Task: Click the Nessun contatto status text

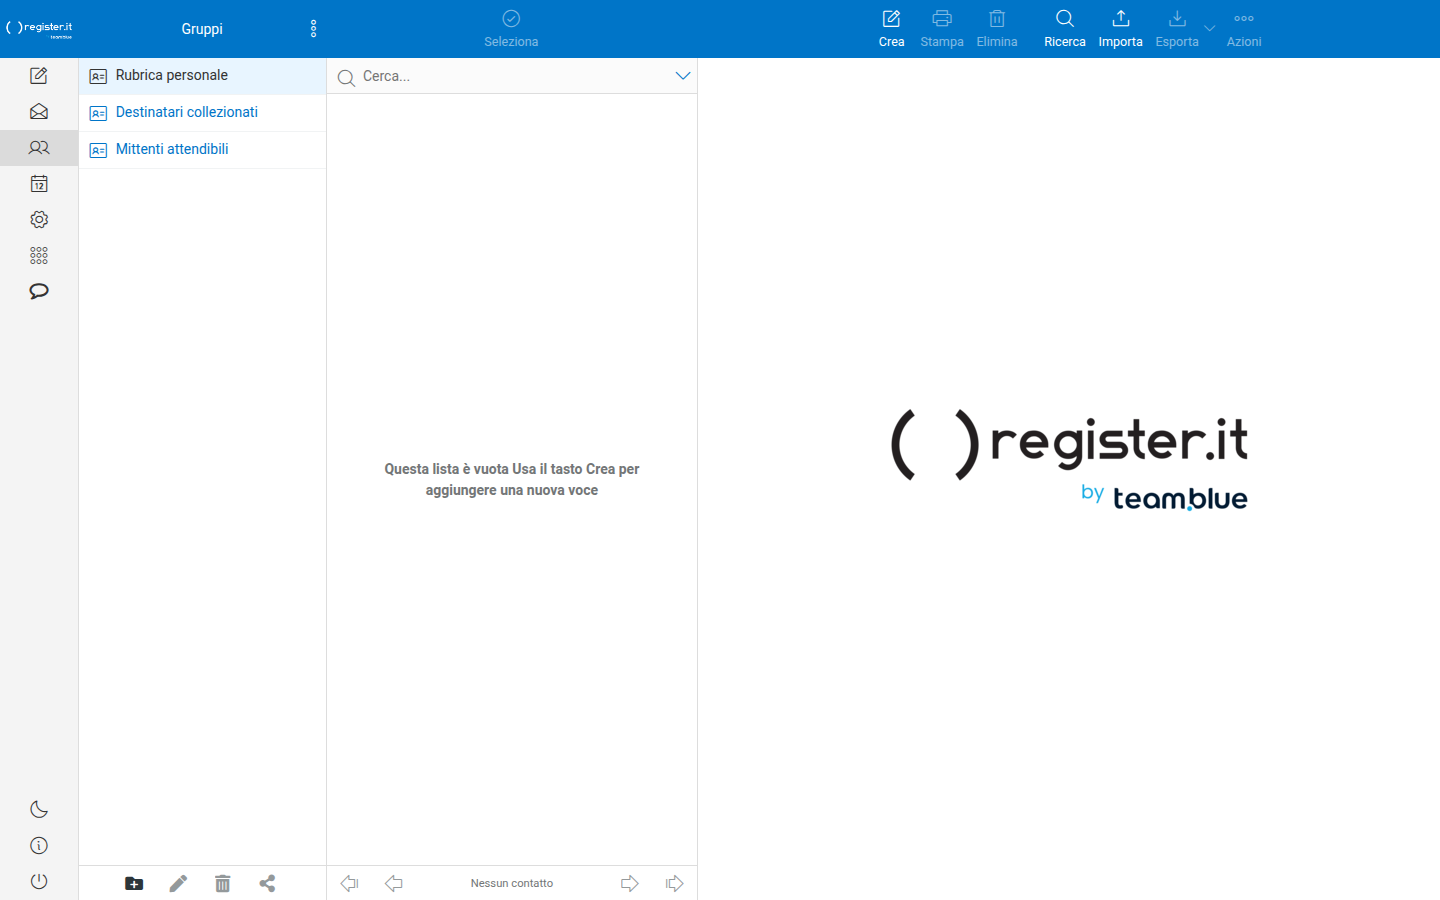Action: [512, 883]
